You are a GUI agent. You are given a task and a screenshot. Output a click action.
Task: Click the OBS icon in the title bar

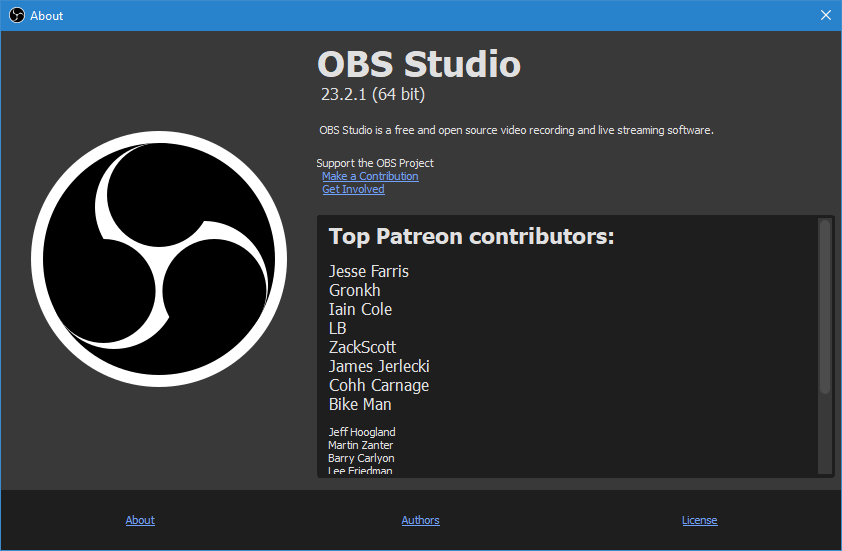coord(17,15)
